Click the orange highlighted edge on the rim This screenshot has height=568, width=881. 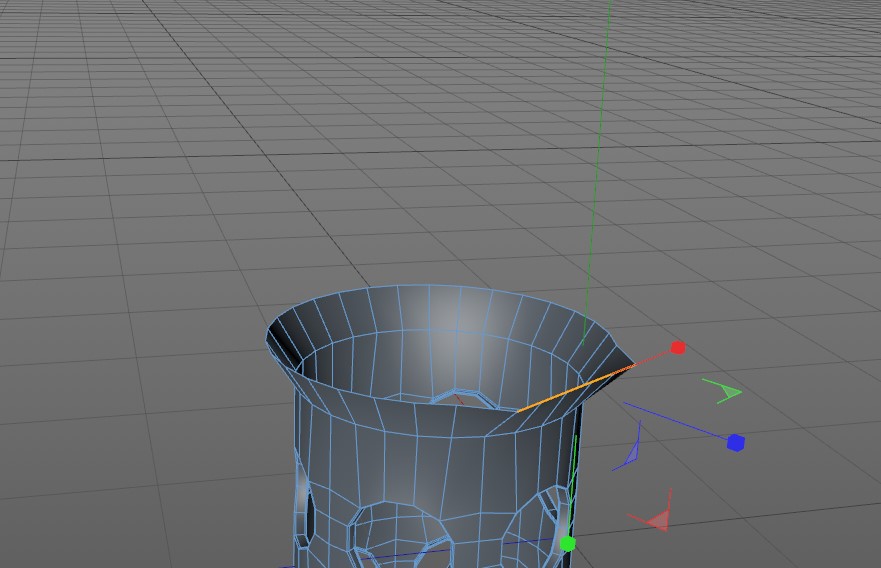click(x=575, y=389)
